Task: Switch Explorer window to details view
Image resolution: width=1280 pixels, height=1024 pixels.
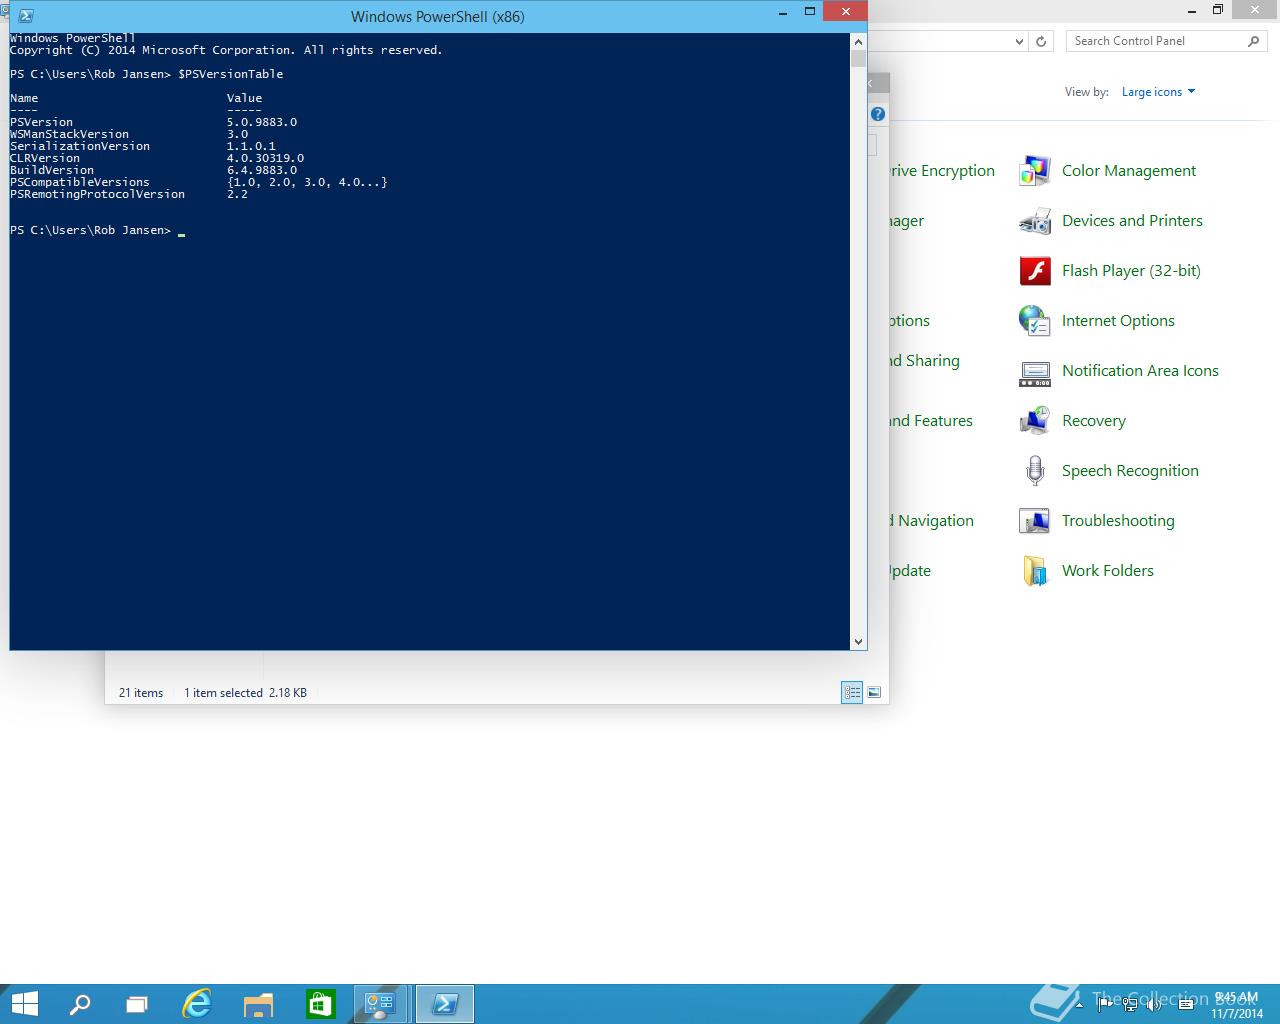Action: point(852,692)
